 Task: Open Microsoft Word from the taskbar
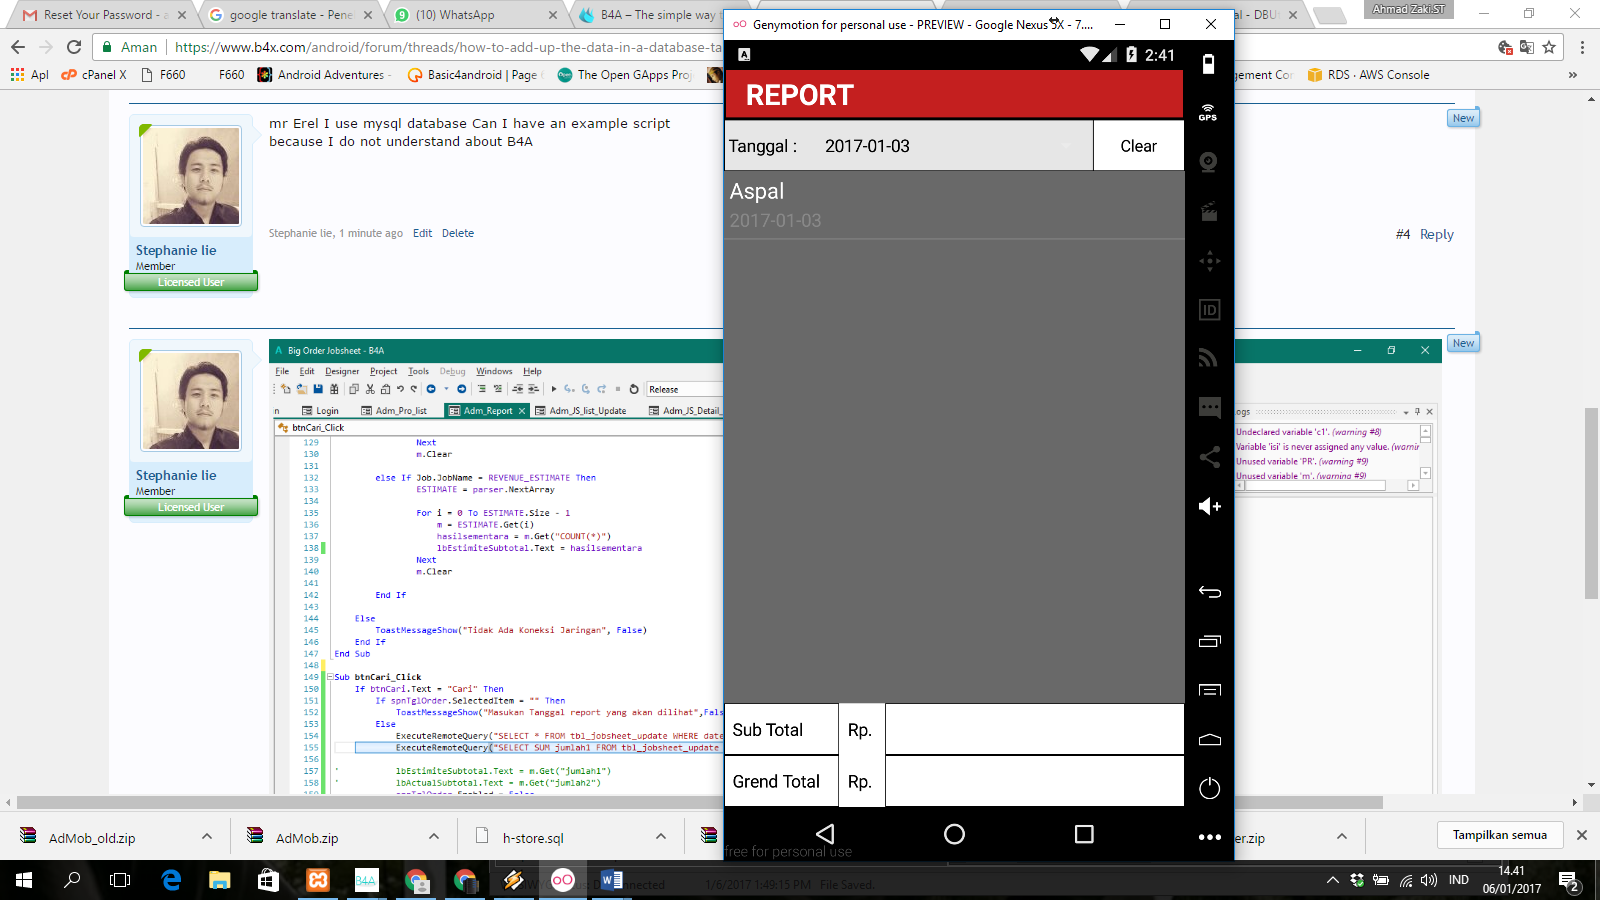(611, 880)
